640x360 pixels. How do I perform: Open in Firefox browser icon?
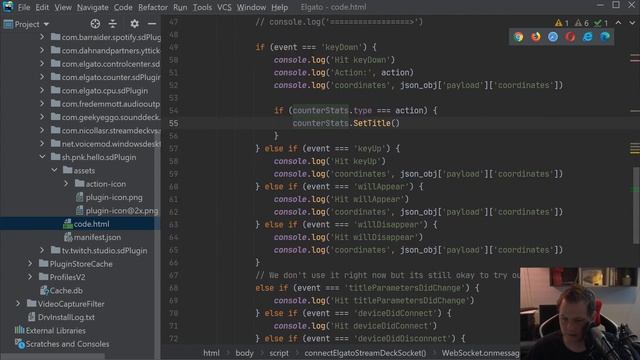click(536, 37)
